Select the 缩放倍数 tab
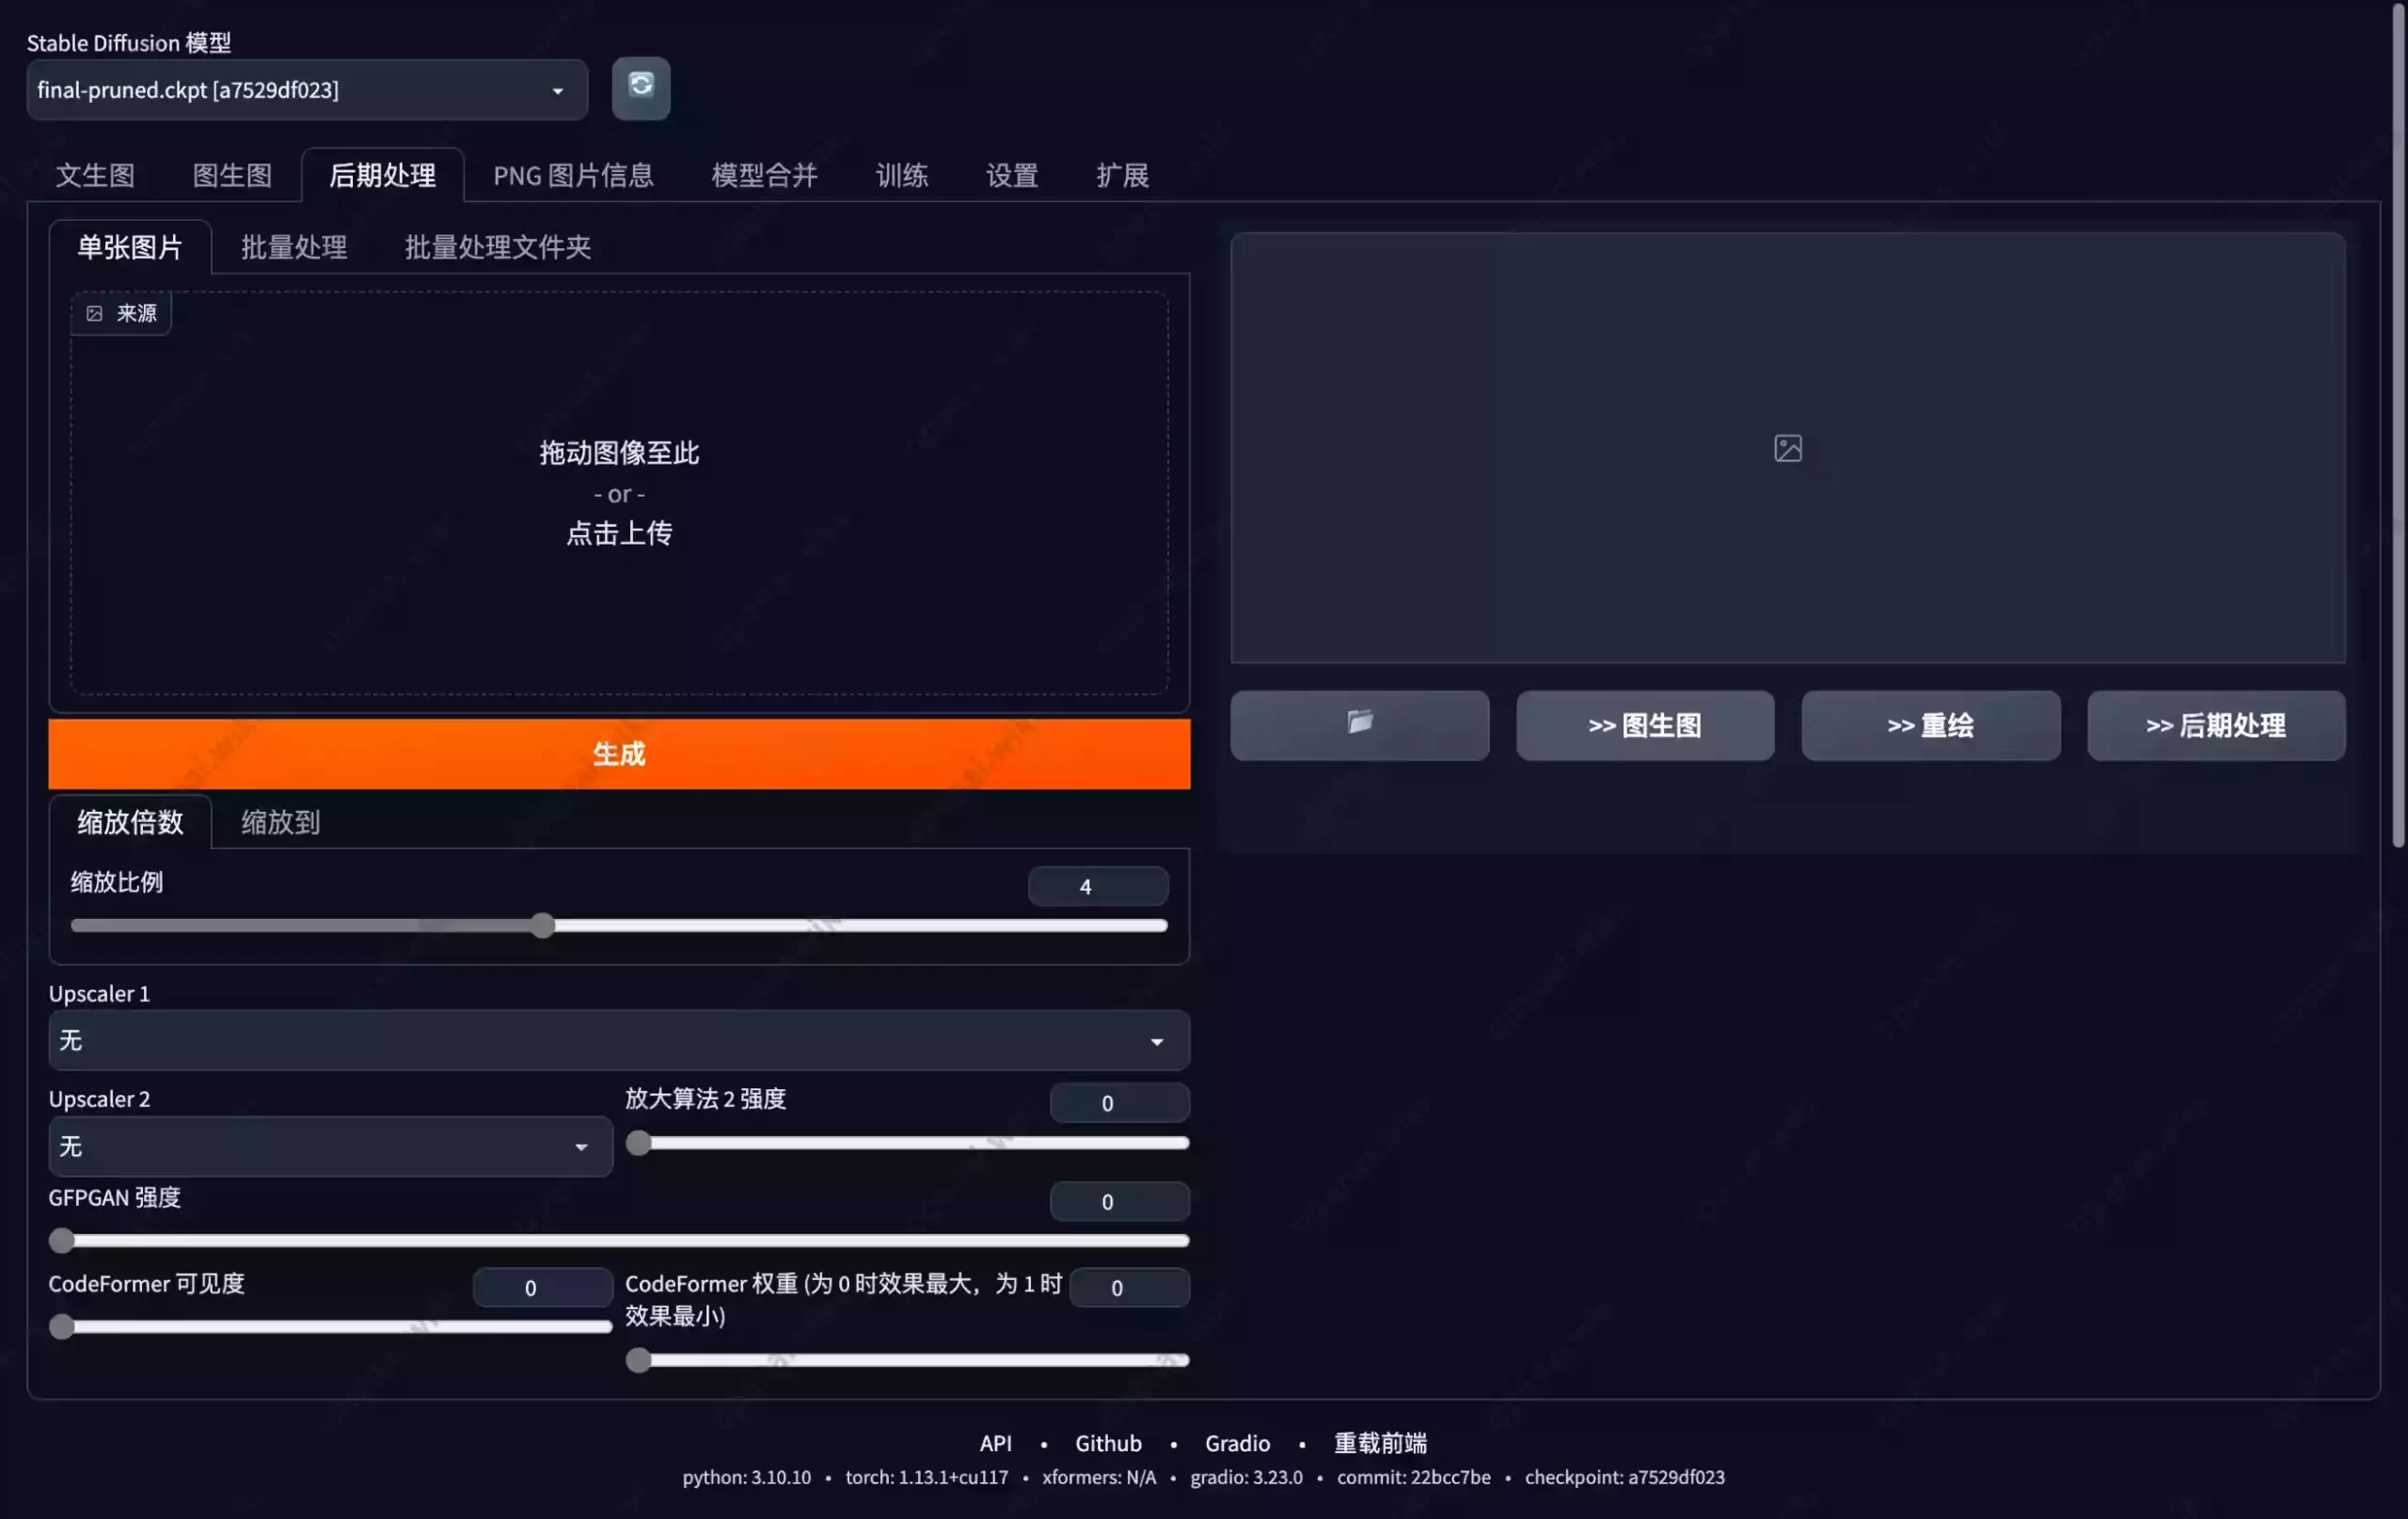Viewport: 2408px width, 1519px height. (130, 822)
